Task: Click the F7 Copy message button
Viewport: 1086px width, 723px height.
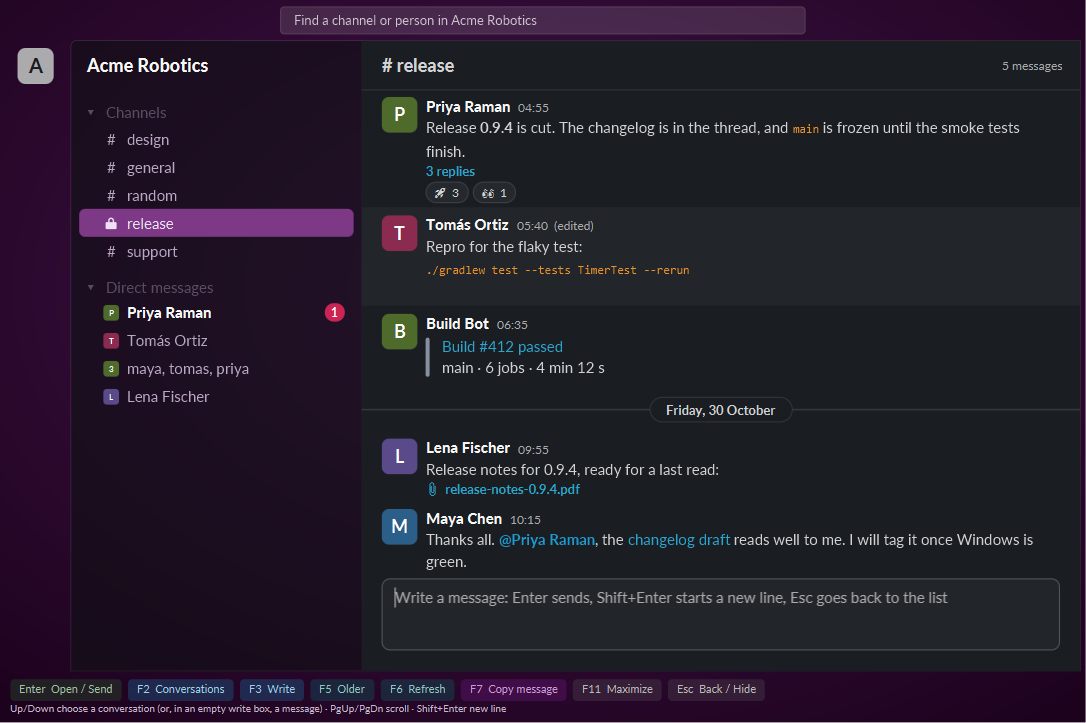Action: (x=514, y=690)
